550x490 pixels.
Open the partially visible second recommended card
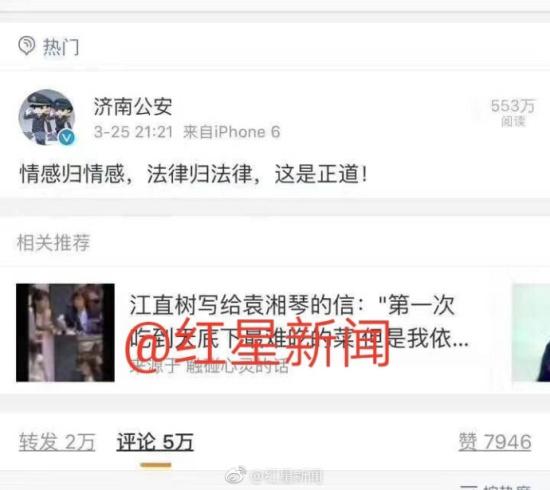(531, 333)
